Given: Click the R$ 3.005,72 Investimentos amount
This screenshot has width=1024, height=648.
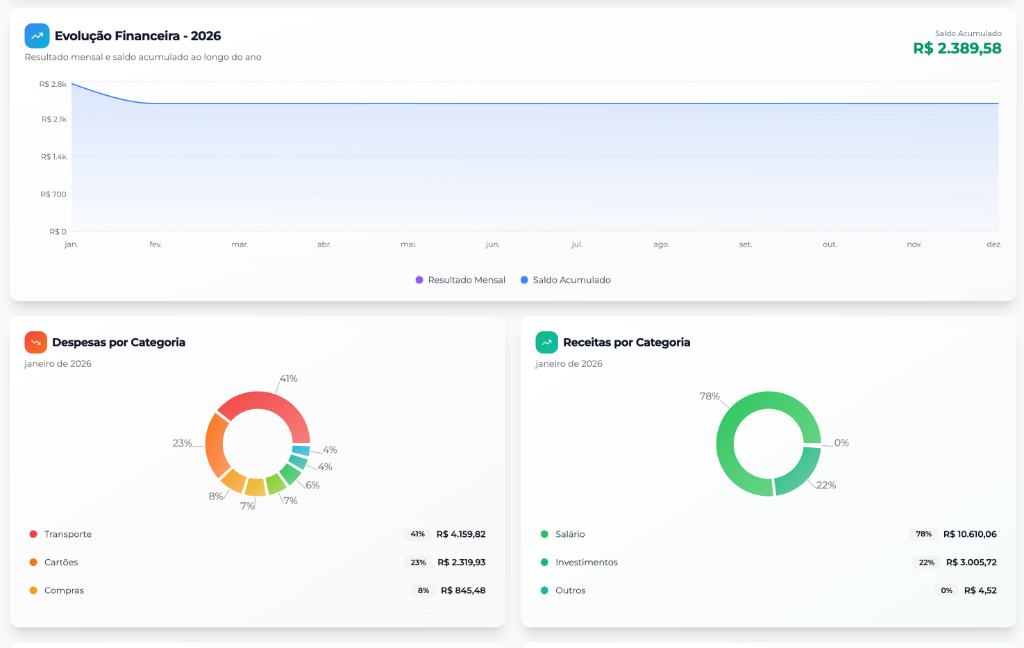Looking at the screenshot, I should point(971,562).
